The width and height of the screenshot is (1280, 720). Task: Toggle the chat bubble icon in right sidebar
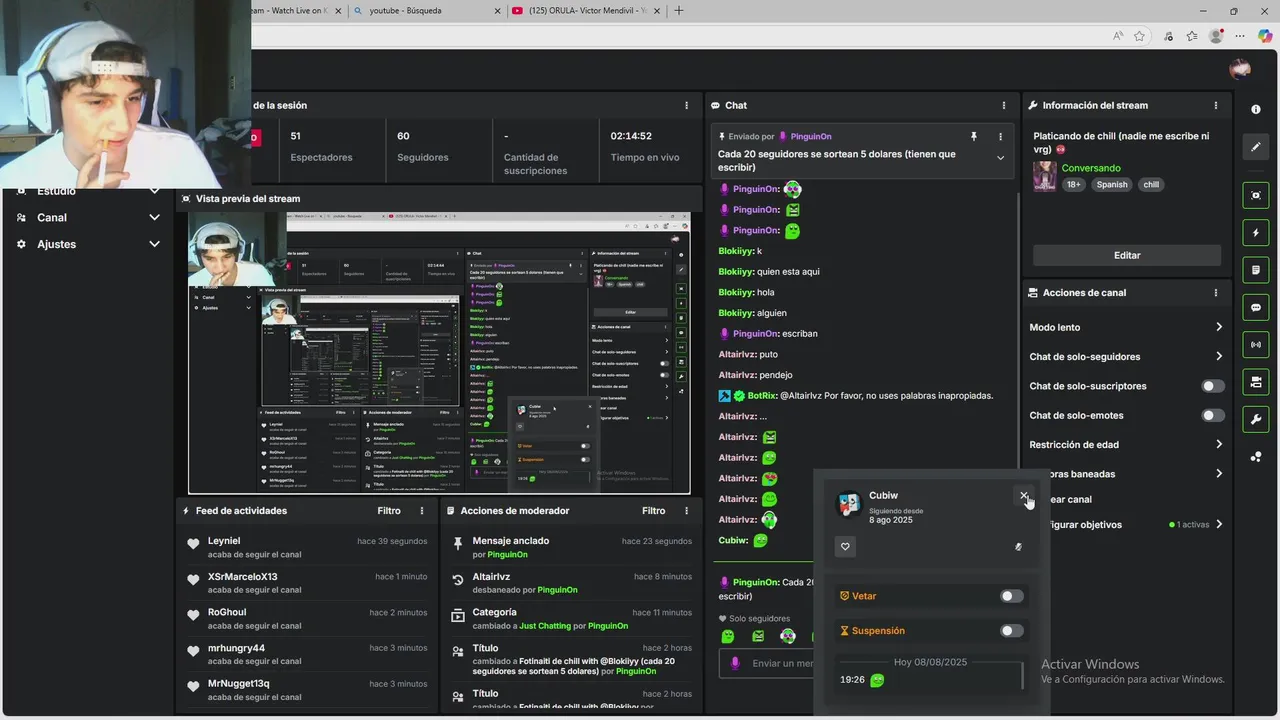click(x=1256, y=307)
